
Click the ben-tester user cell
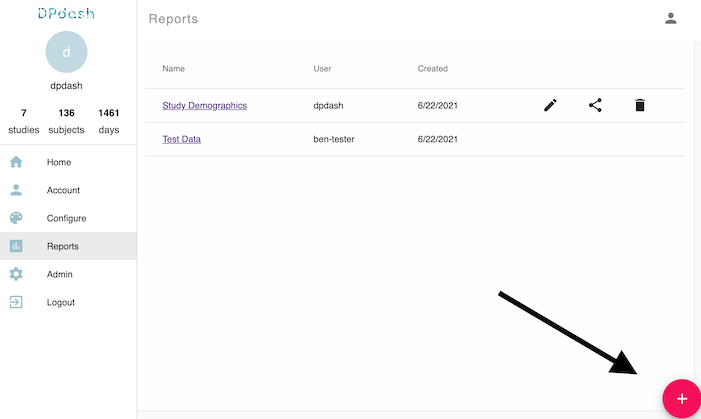click(334, 139)
